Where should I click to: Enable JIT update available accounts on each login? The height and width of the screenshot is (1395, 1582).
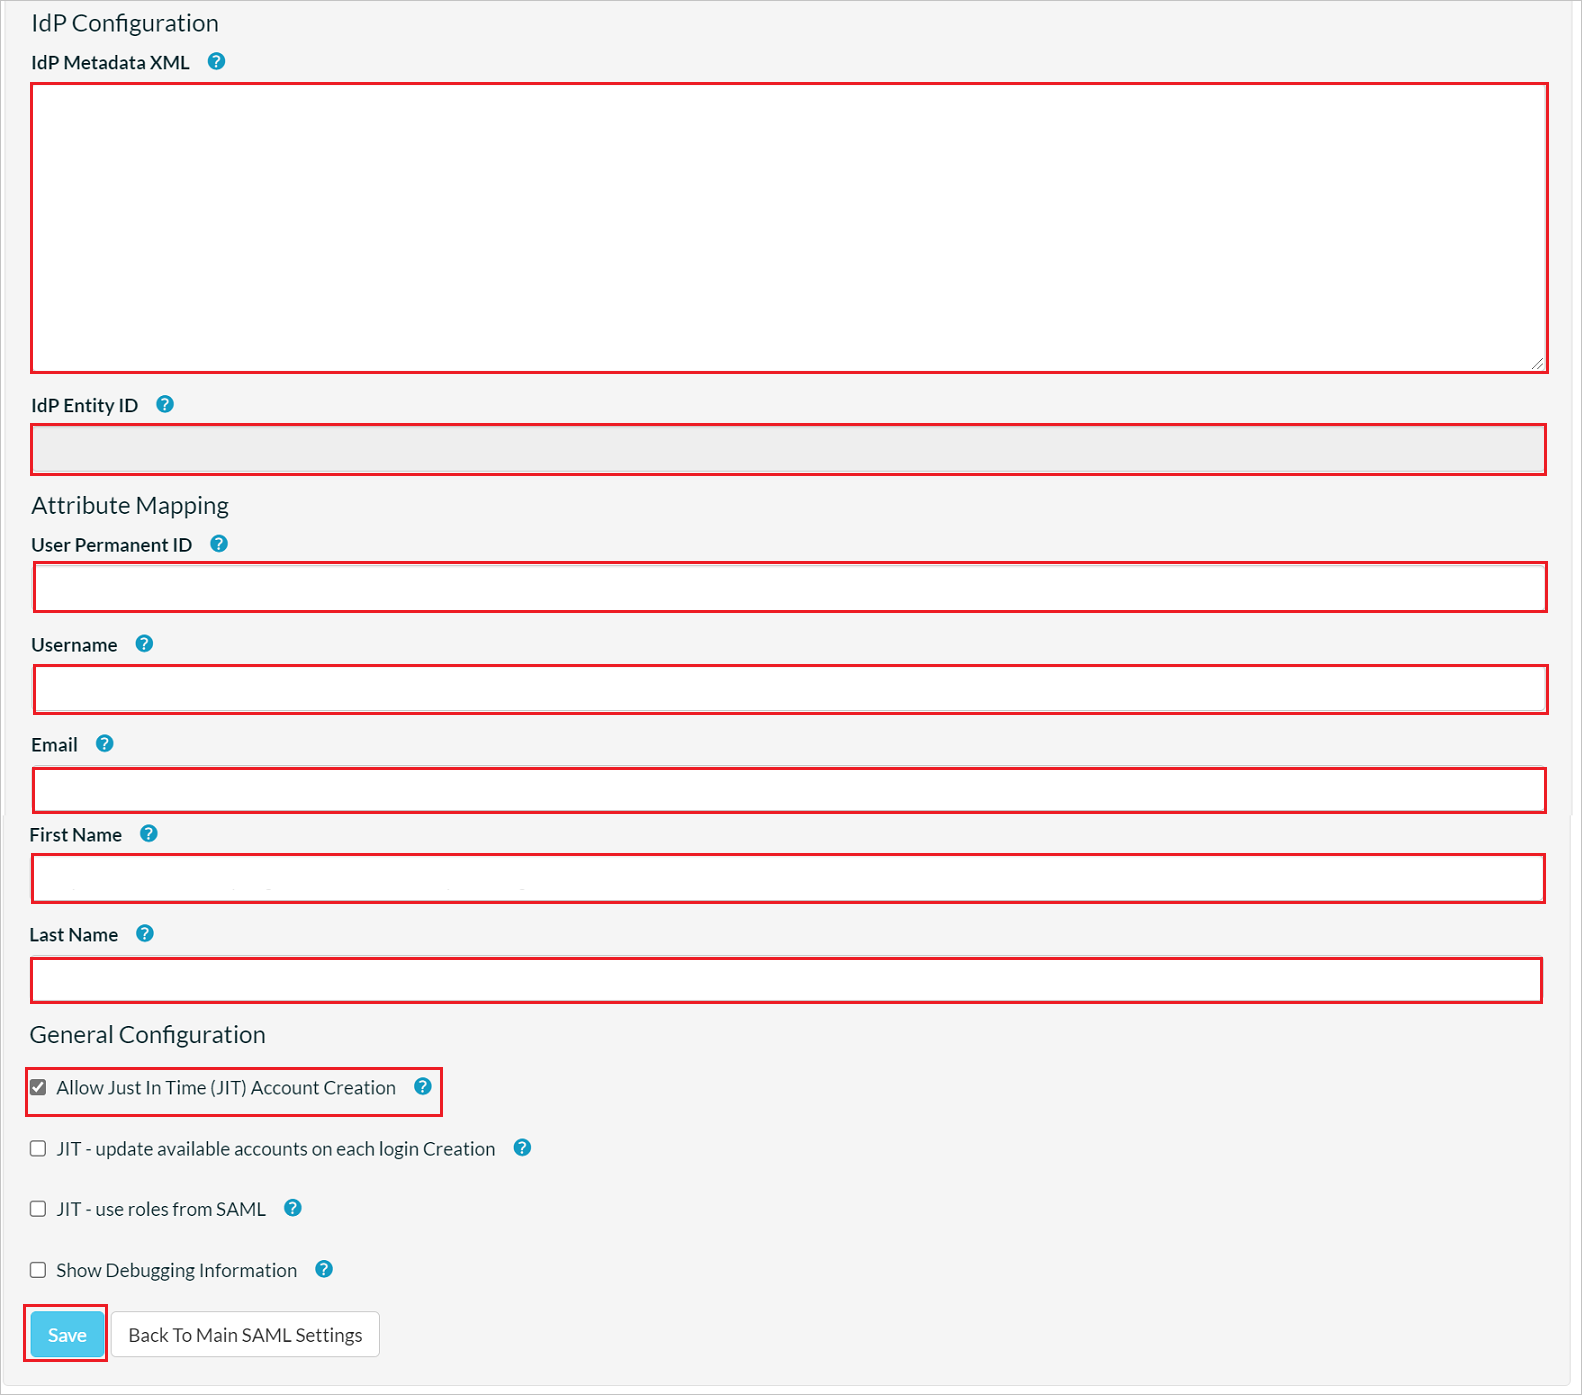pos(38,1148)
